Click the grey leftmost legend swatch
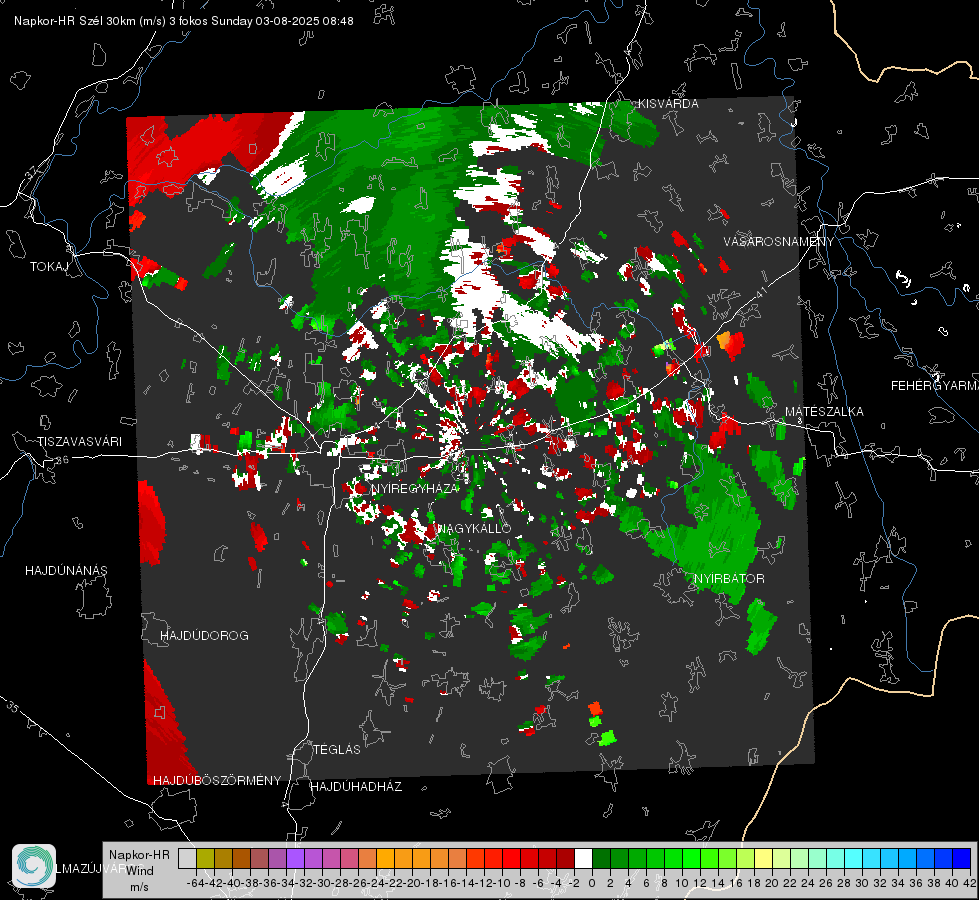This screenshot has width=979, height=900. [x=187, y=859]
